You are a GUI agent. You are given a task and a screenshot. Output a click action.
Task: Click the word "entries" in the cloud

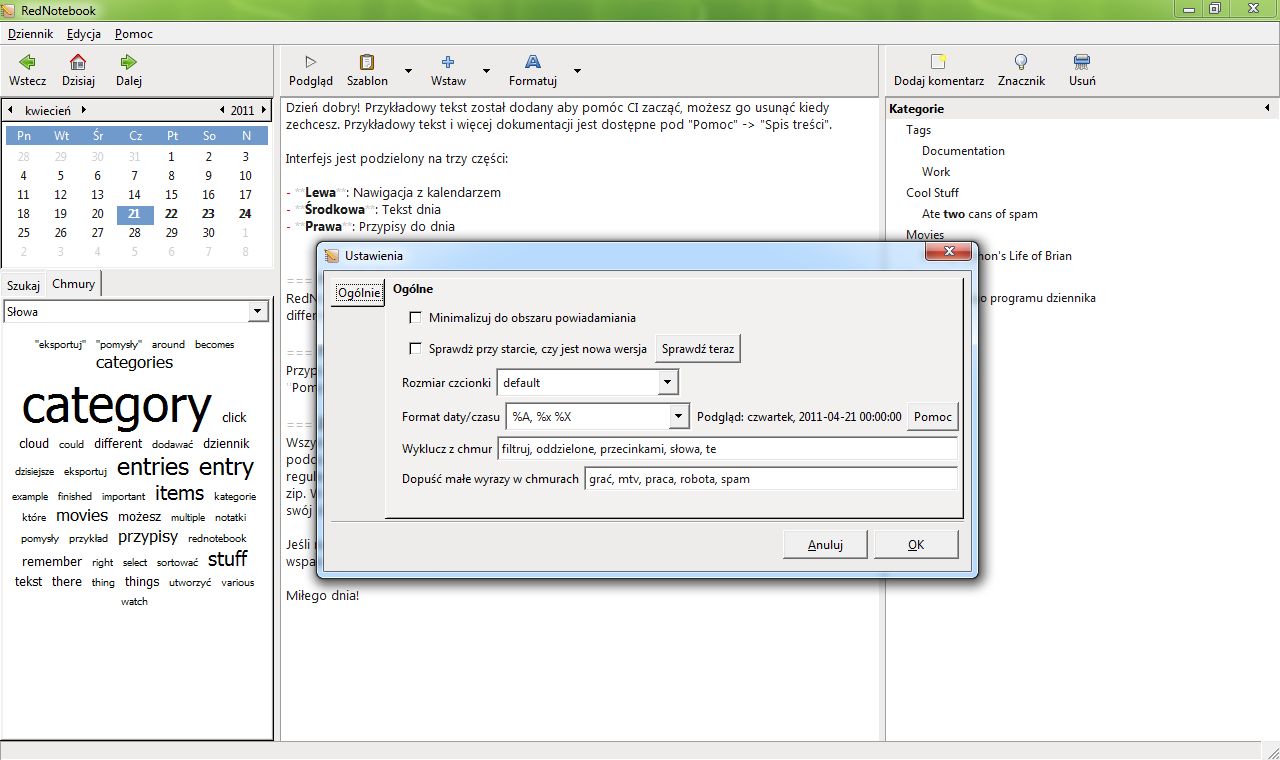(153, 467)
